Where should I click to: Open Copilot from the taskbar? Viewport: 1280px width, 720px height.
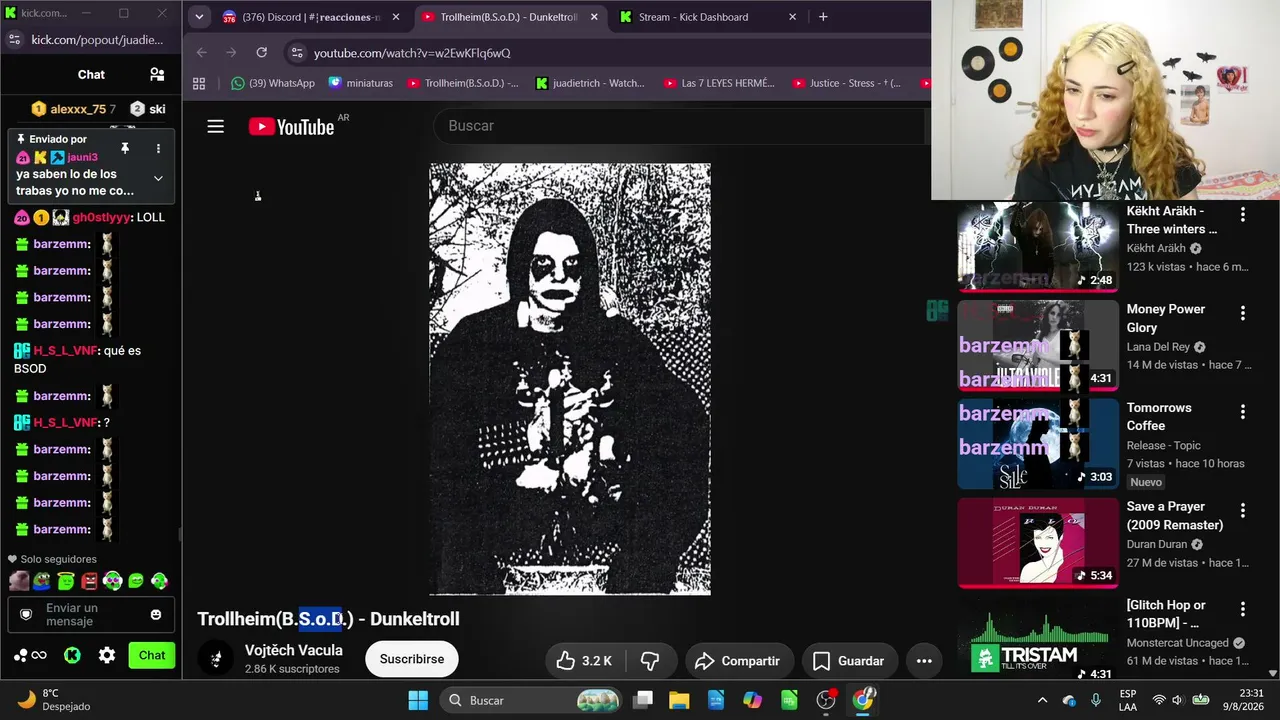coord(752,700)
